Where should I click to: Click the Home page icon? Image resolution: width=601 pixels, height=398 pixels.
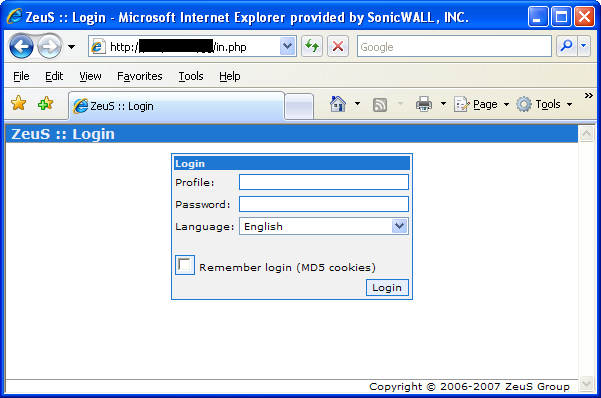click(x=338, y=104)
